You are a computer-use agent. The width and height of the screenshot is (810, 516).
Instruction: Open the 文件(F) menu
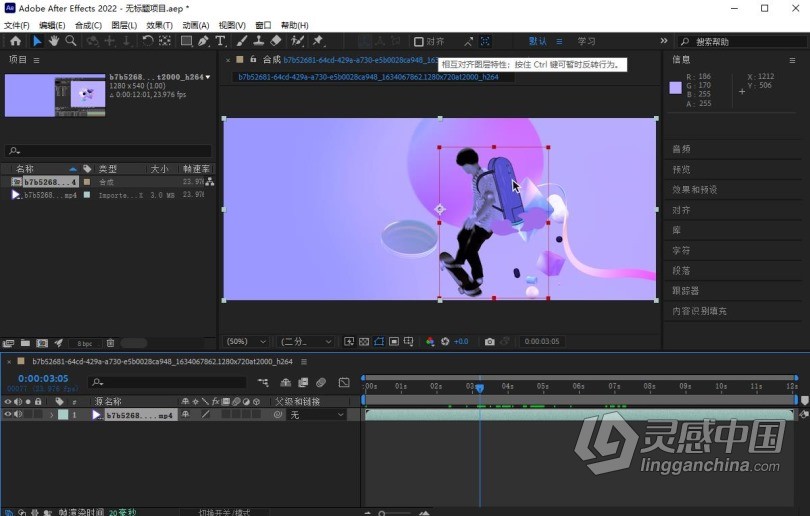(17, 25)
